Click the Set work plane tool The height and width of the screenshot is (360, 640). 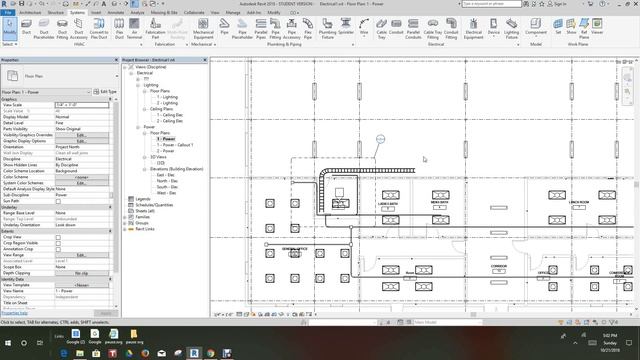pyautogui.click(x=558, y=27)
